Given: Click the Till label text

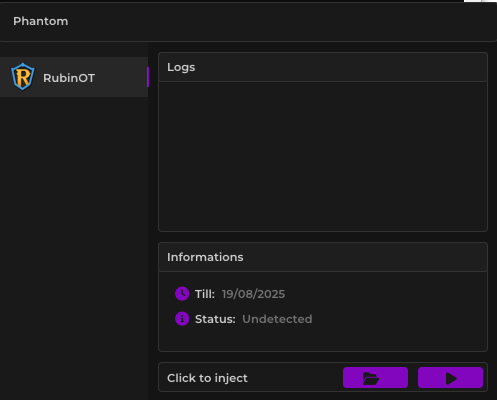Looking at the screenshot, I should [205, 294].
